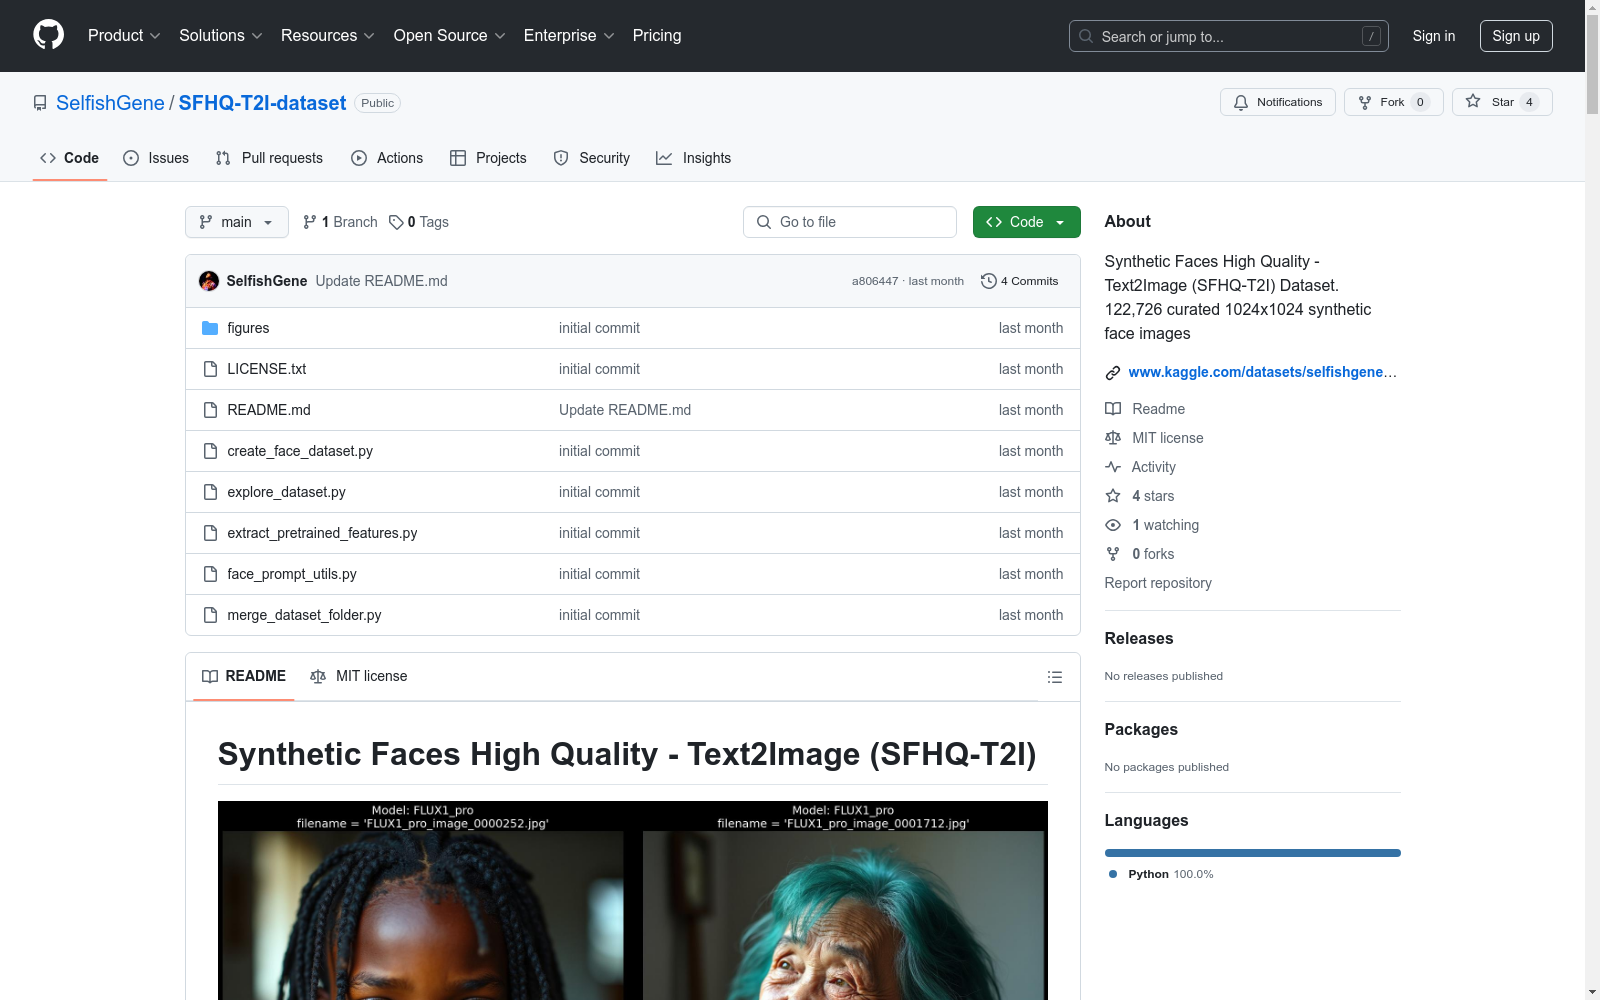Expand the Open Source menu

click(450, 35)
